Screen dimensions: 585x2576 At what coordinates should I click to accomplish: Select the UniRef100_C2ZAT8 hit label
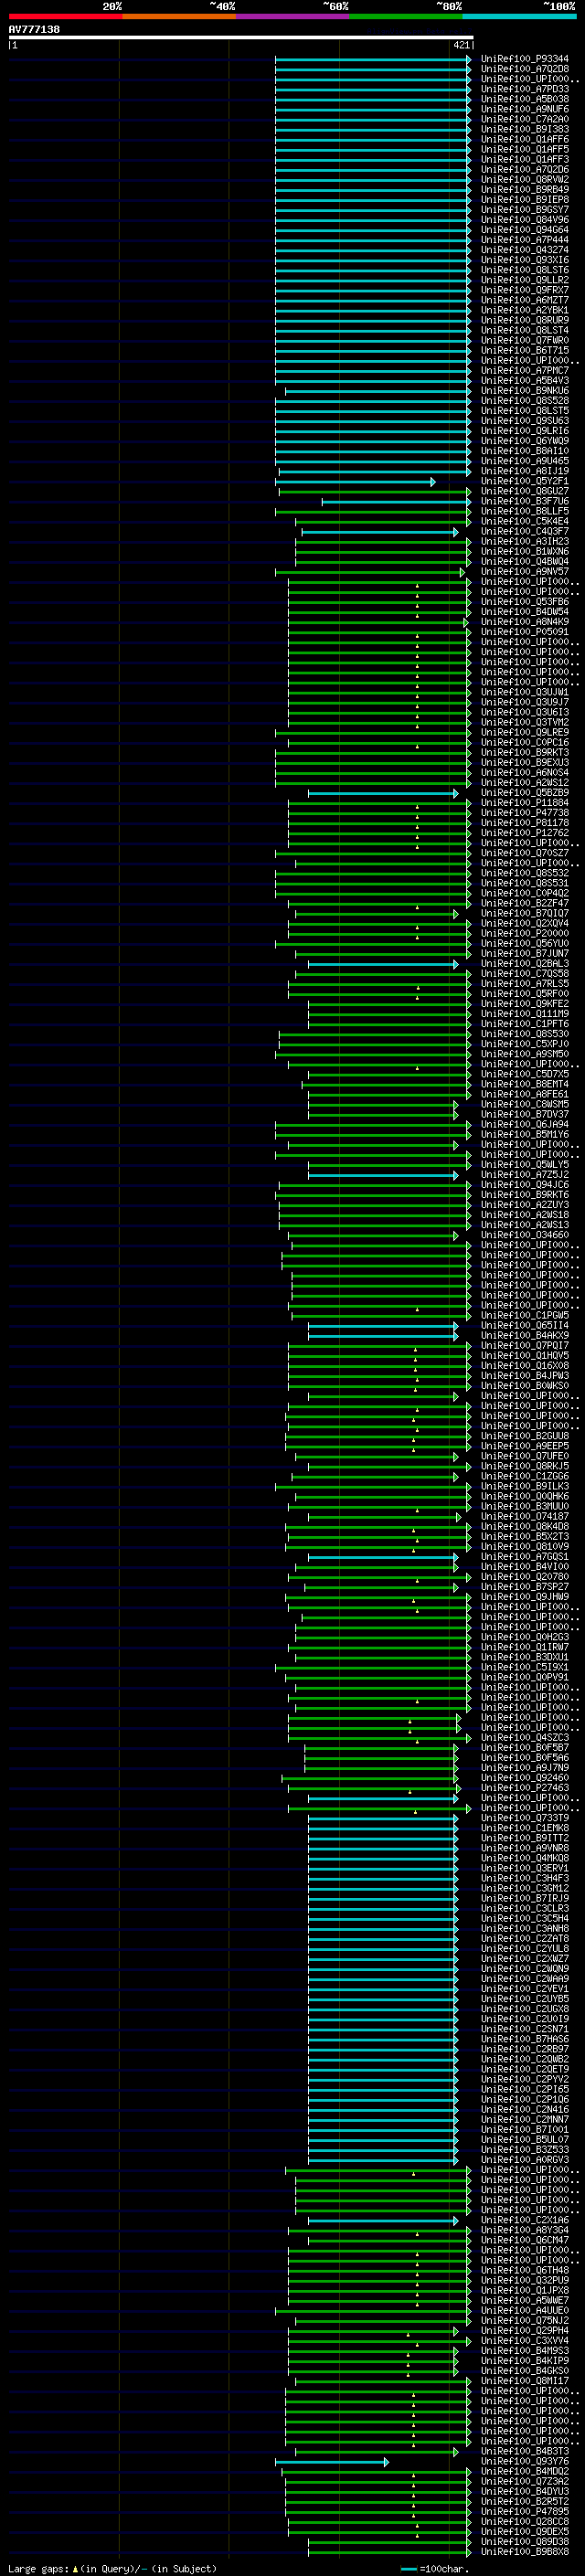point(524,1938)
